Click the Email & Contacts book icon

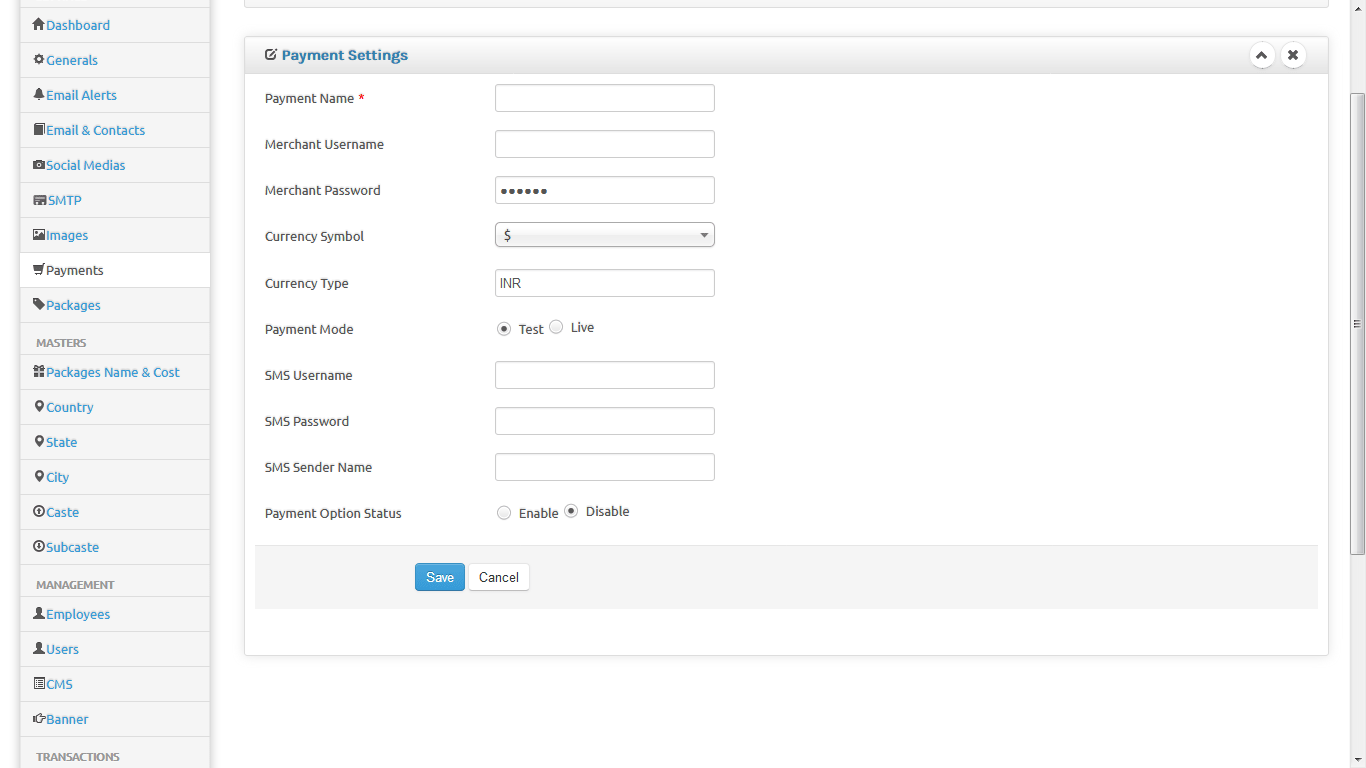39,129
